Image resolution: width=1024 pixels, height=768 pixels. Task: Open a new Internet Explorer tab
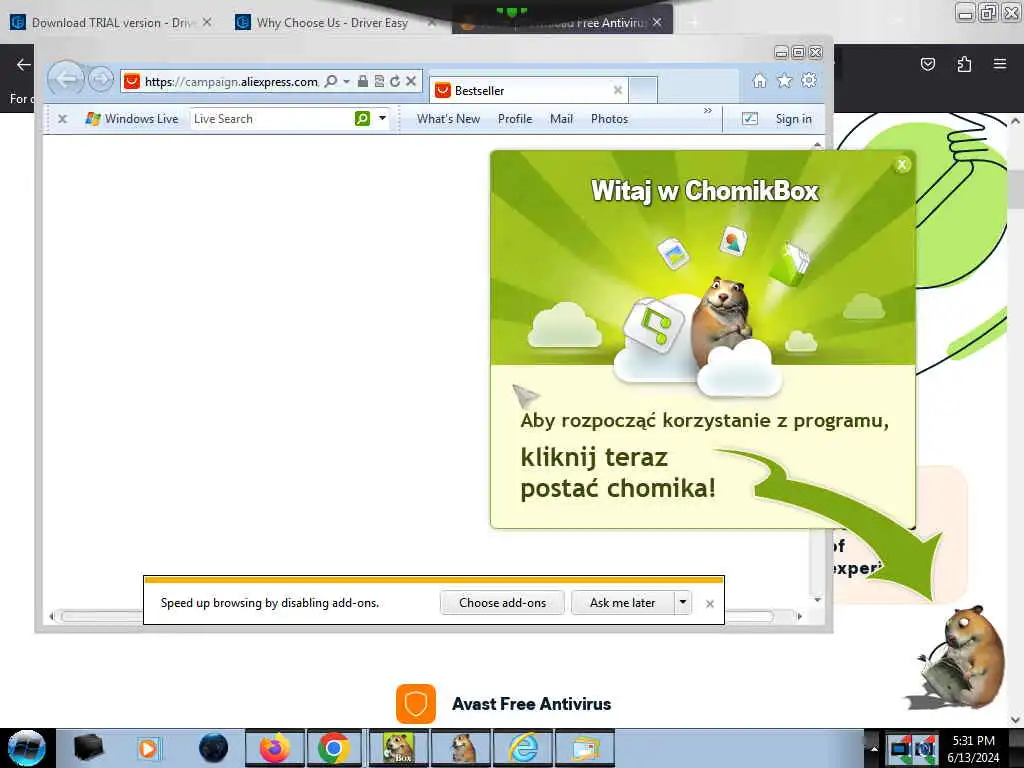[643, 90]
